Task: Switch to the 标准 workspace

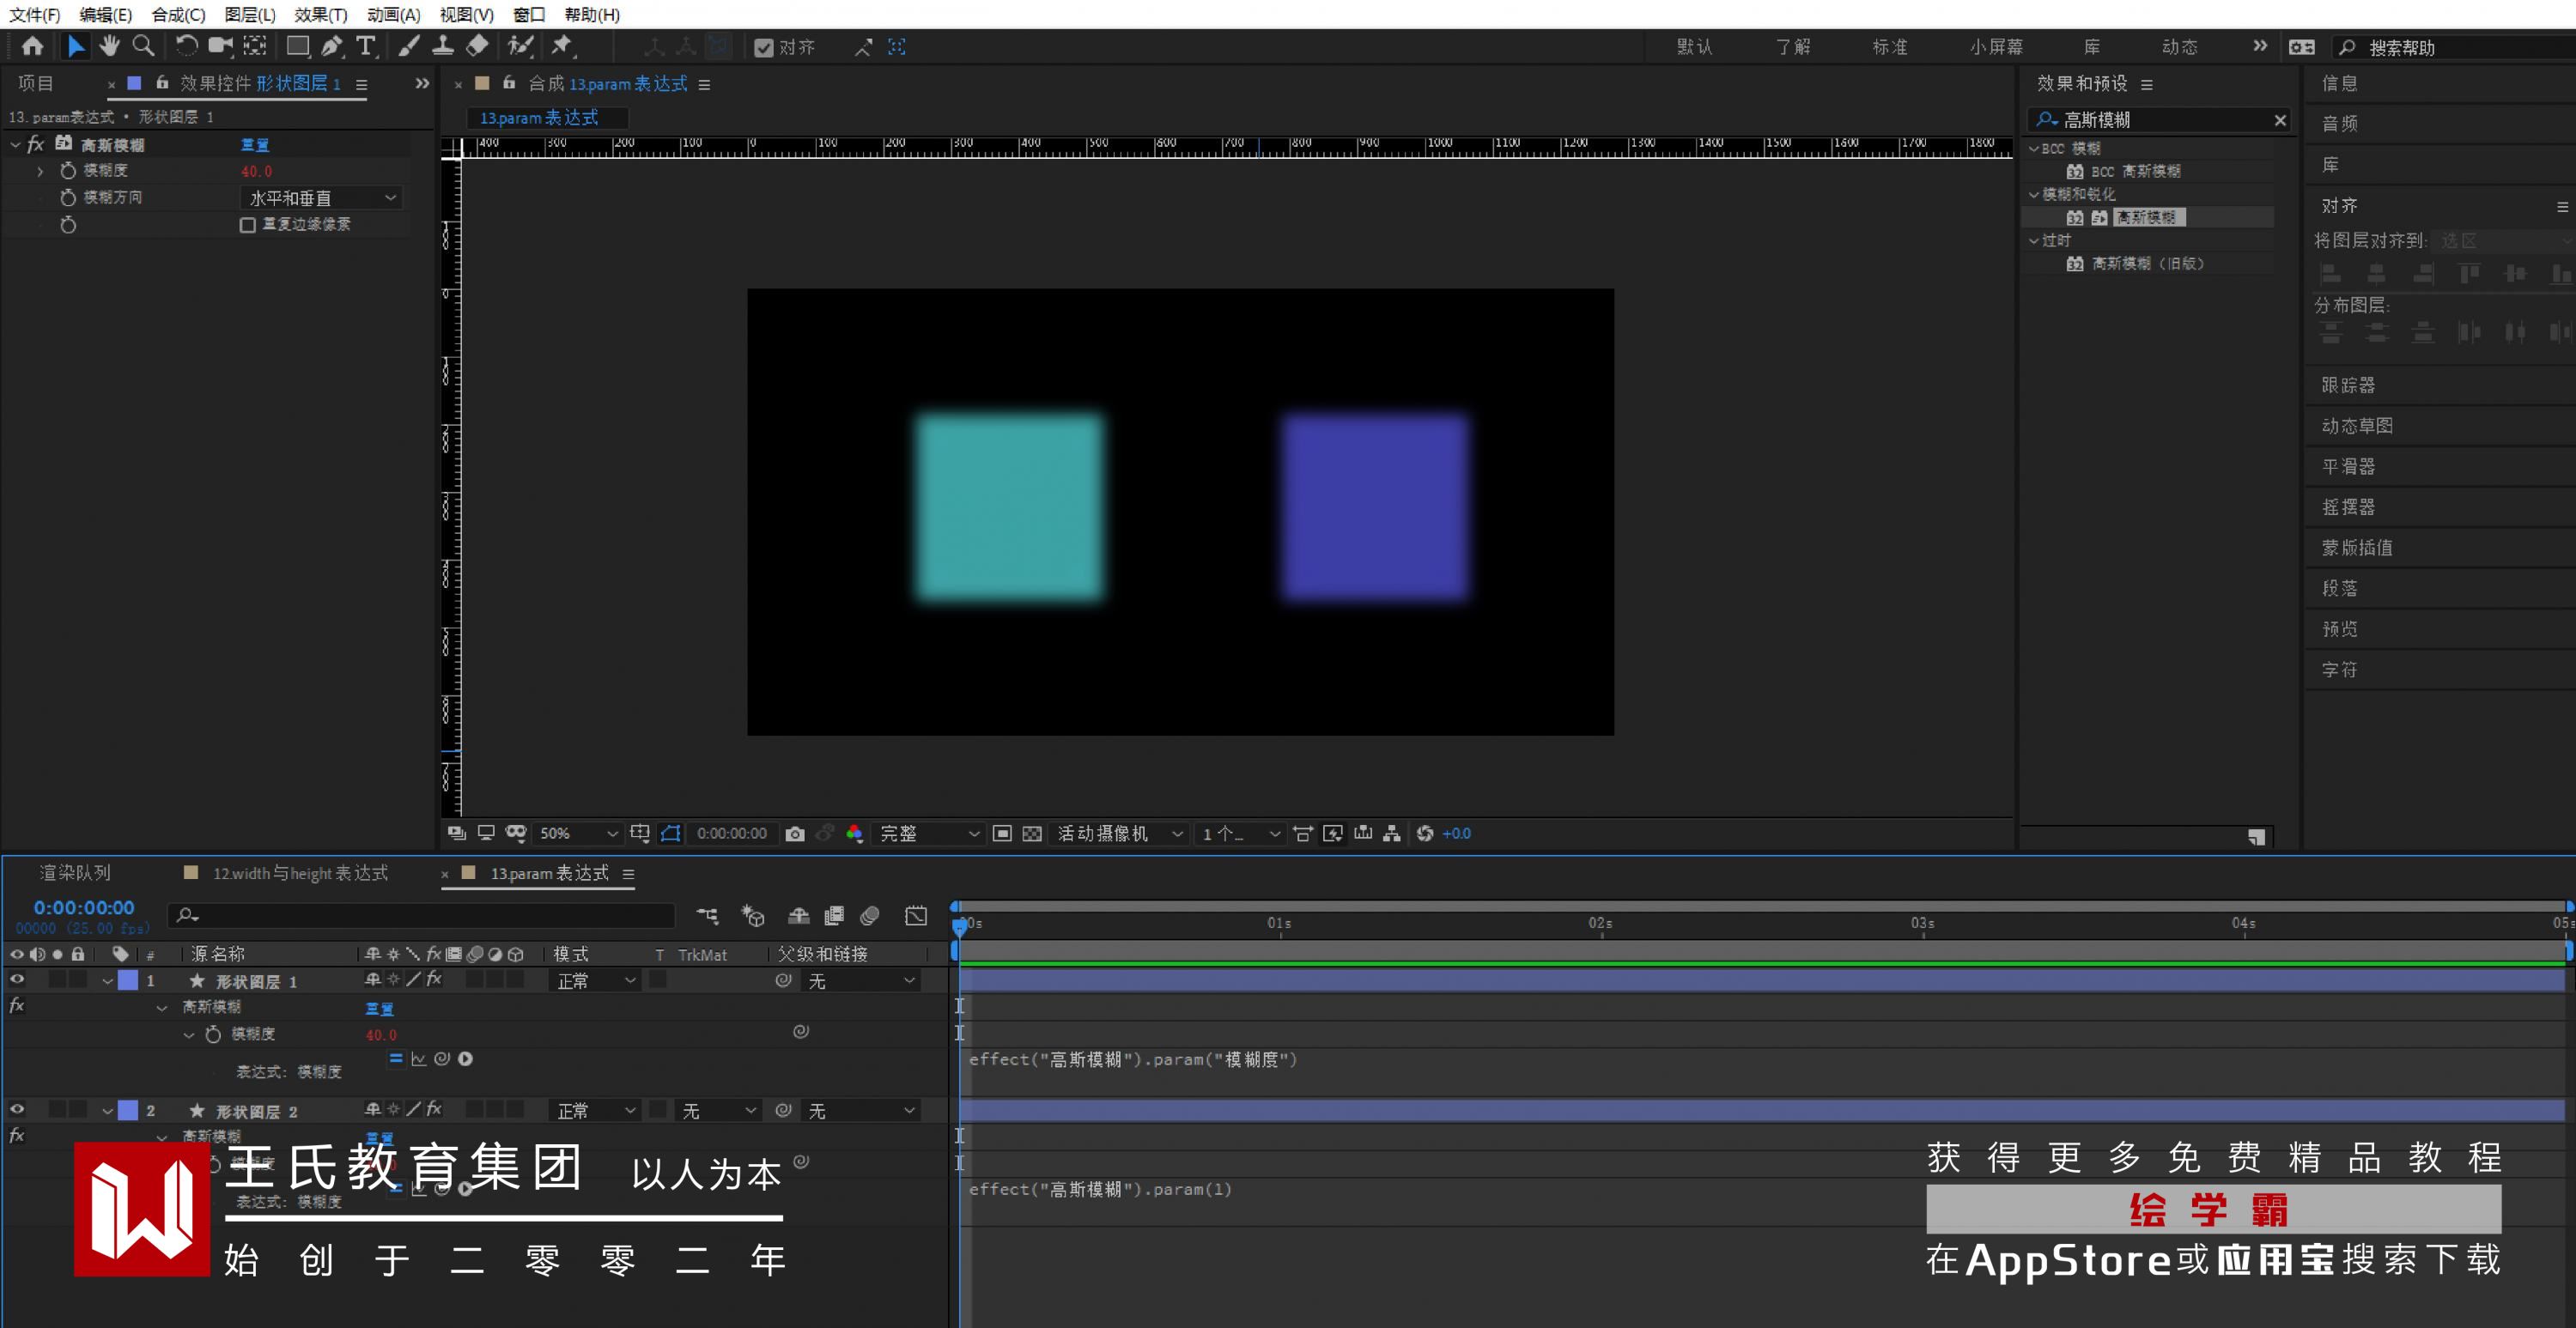Action: [x=1890, y=47]
